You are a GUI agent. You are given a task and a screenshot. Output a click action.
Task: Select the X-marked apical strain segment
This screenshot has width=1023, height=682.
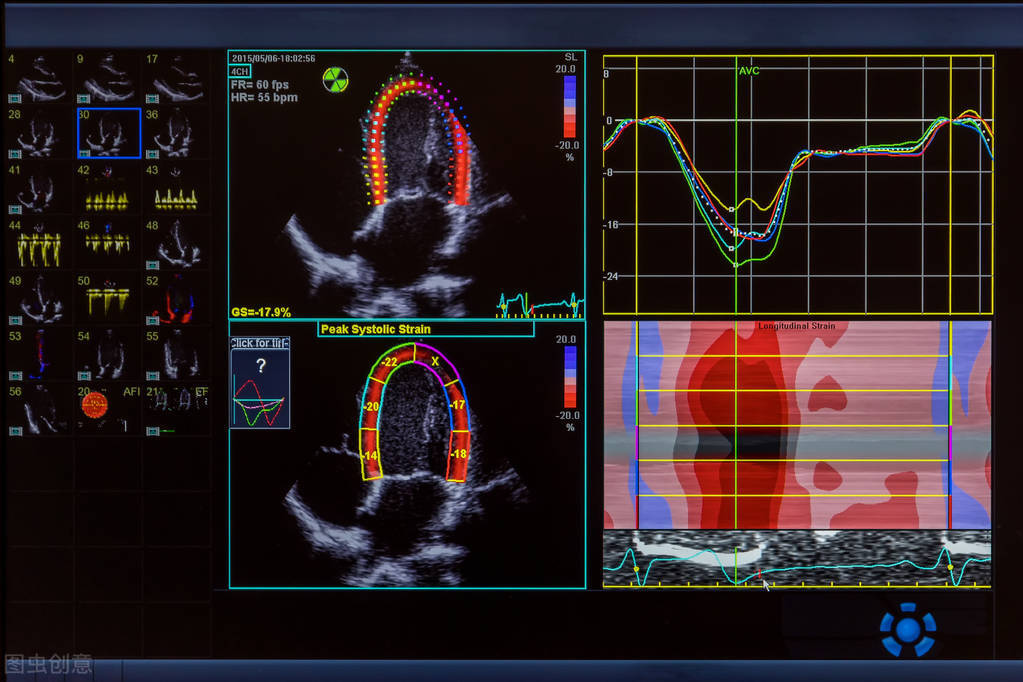click(x=434, y=361)
